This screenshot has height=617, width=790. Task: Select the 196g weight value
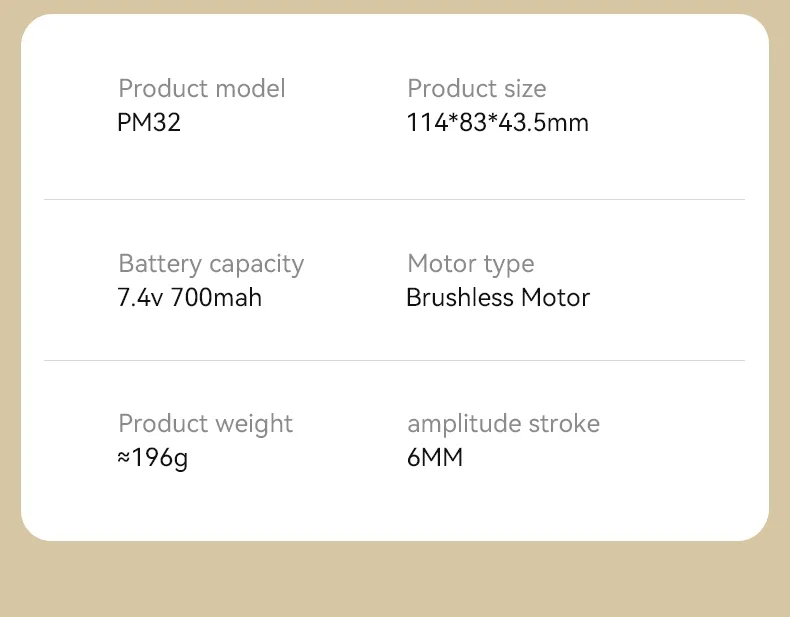pos(160,459)
